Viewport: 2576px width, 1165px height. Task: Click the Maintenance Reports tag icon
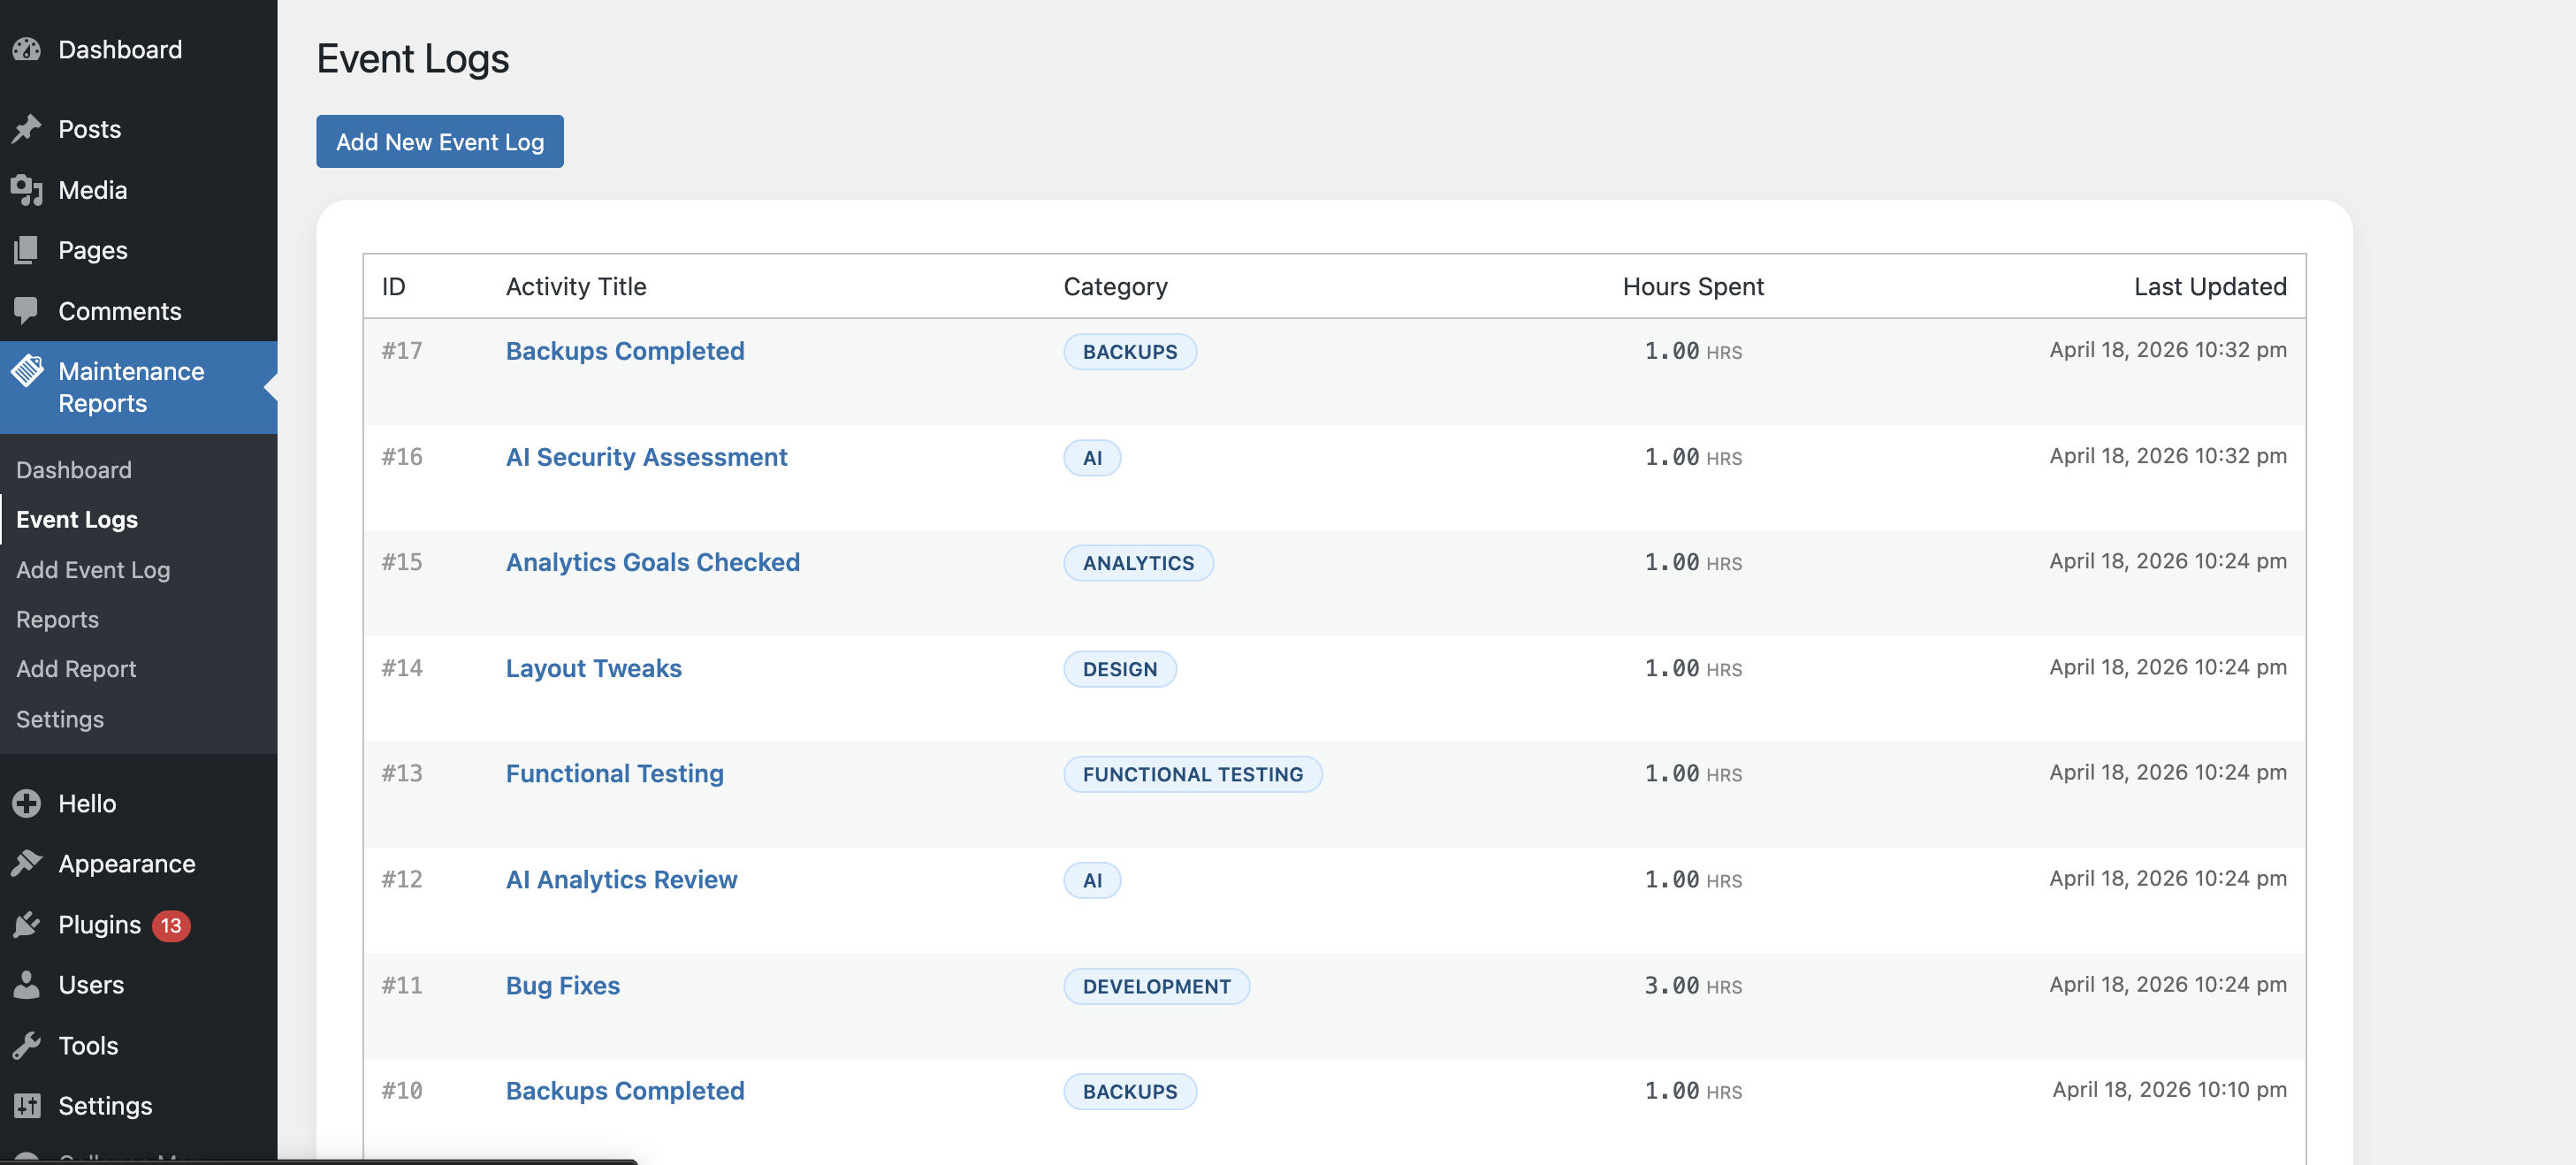tap(27, 371)
